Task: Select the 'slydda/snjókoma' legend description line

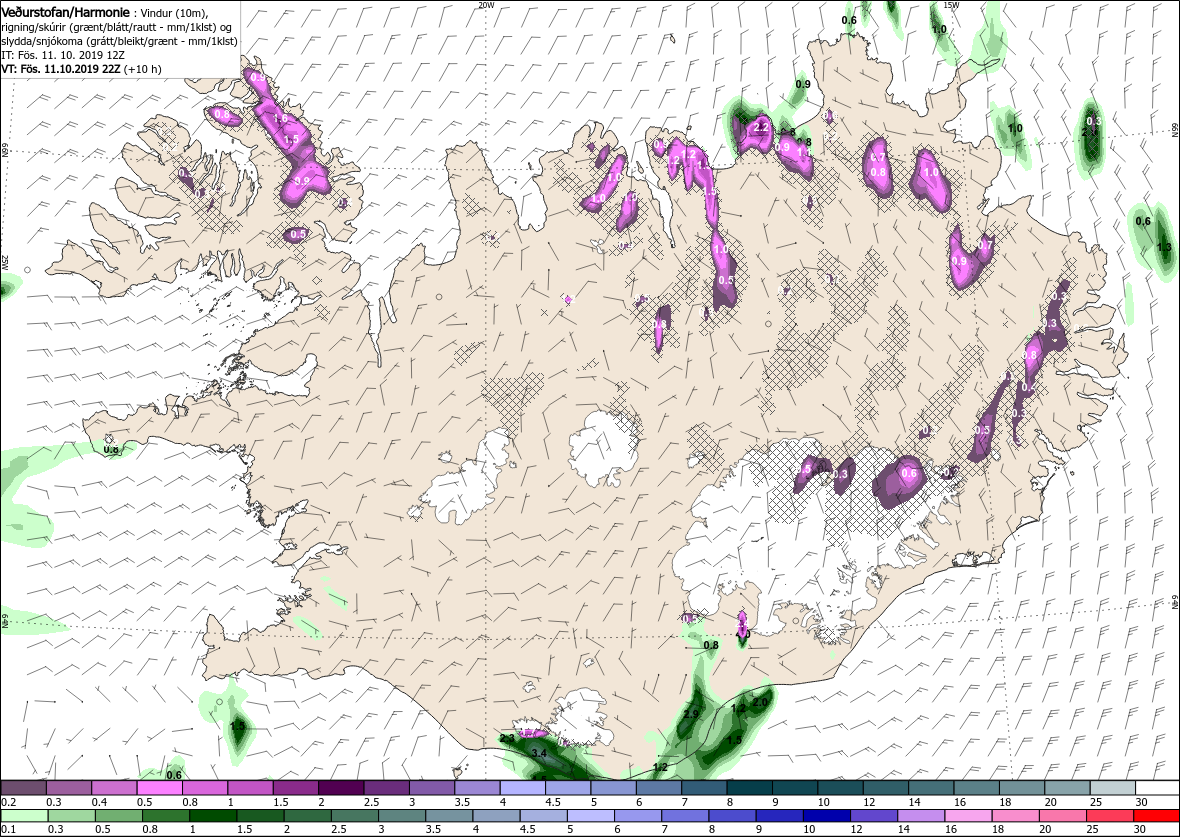Action: pos(119,41)
